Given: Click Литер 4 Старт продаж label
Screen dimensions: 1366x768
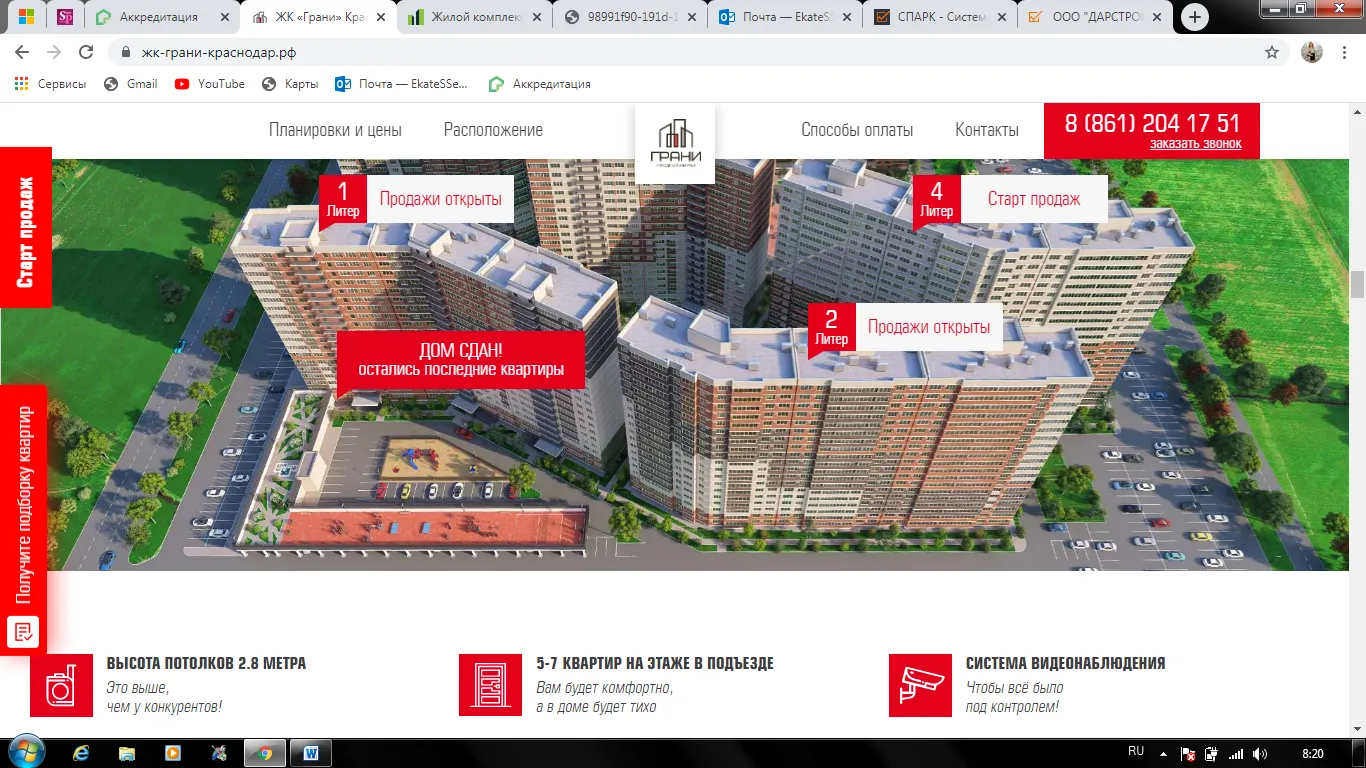Looking at the screenshot, I should point(1033,199).
